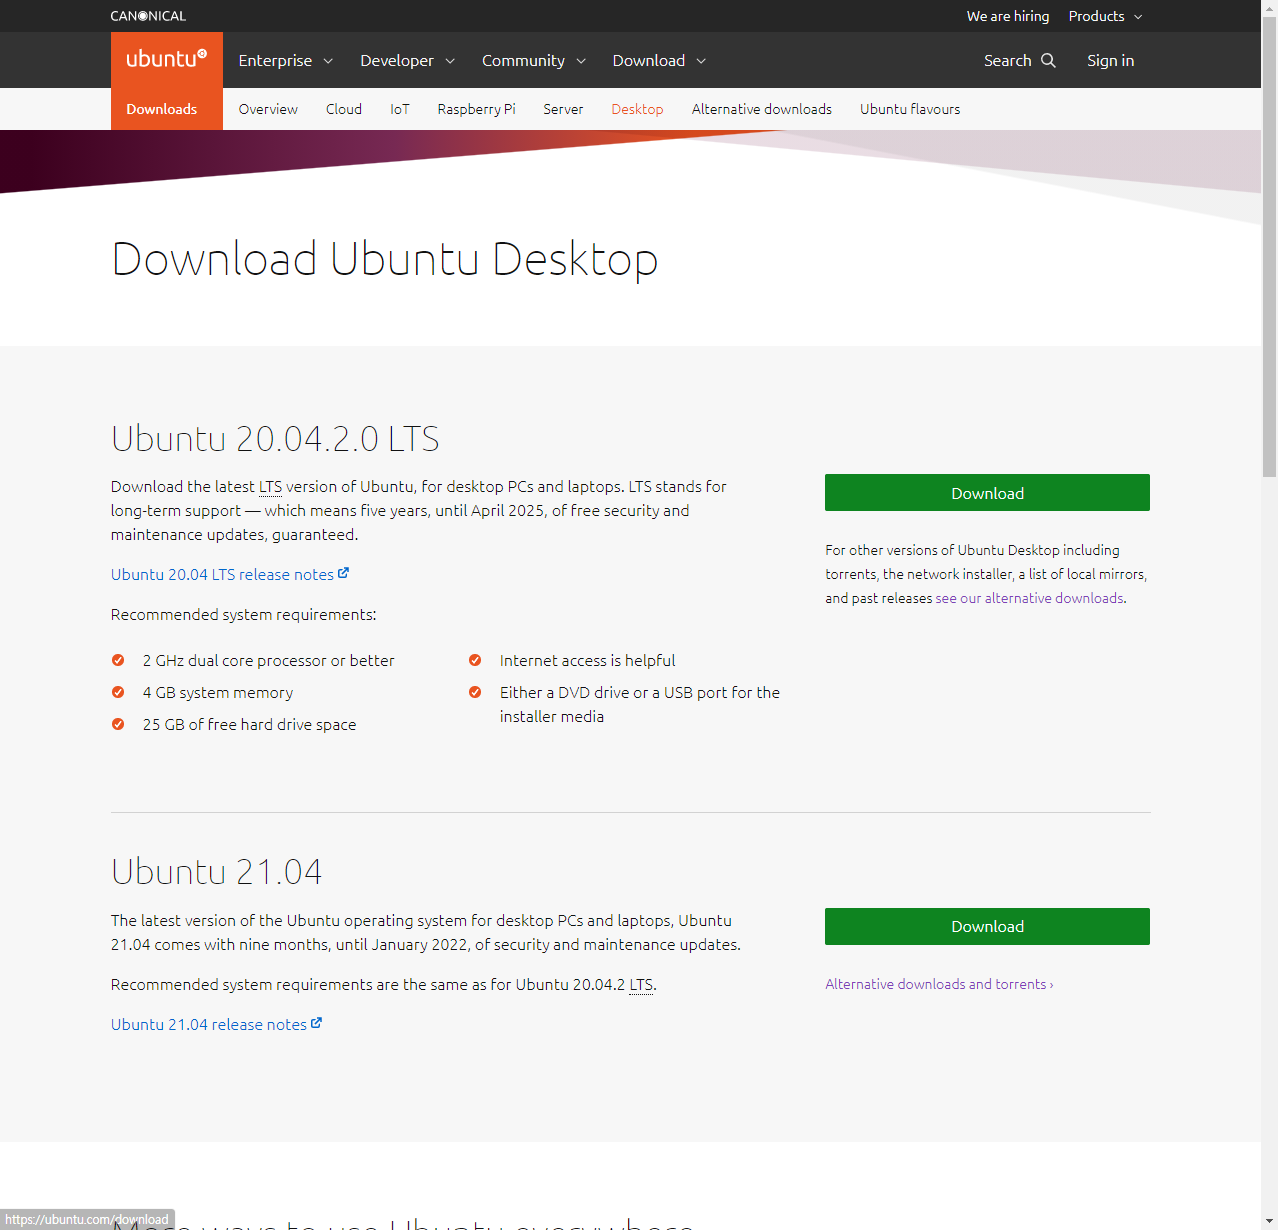
Task: Expand the Download navigation menu
Action: [659, 60]
